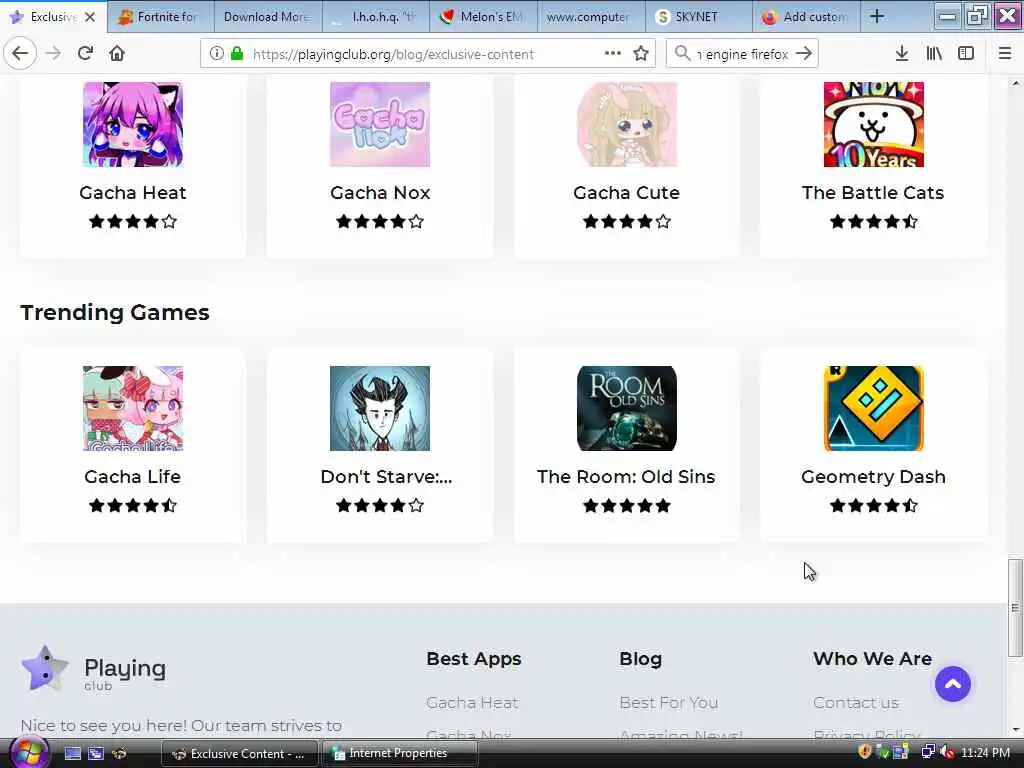
Task: Click the Gacha Cute card title
Action: pos(626,193)
